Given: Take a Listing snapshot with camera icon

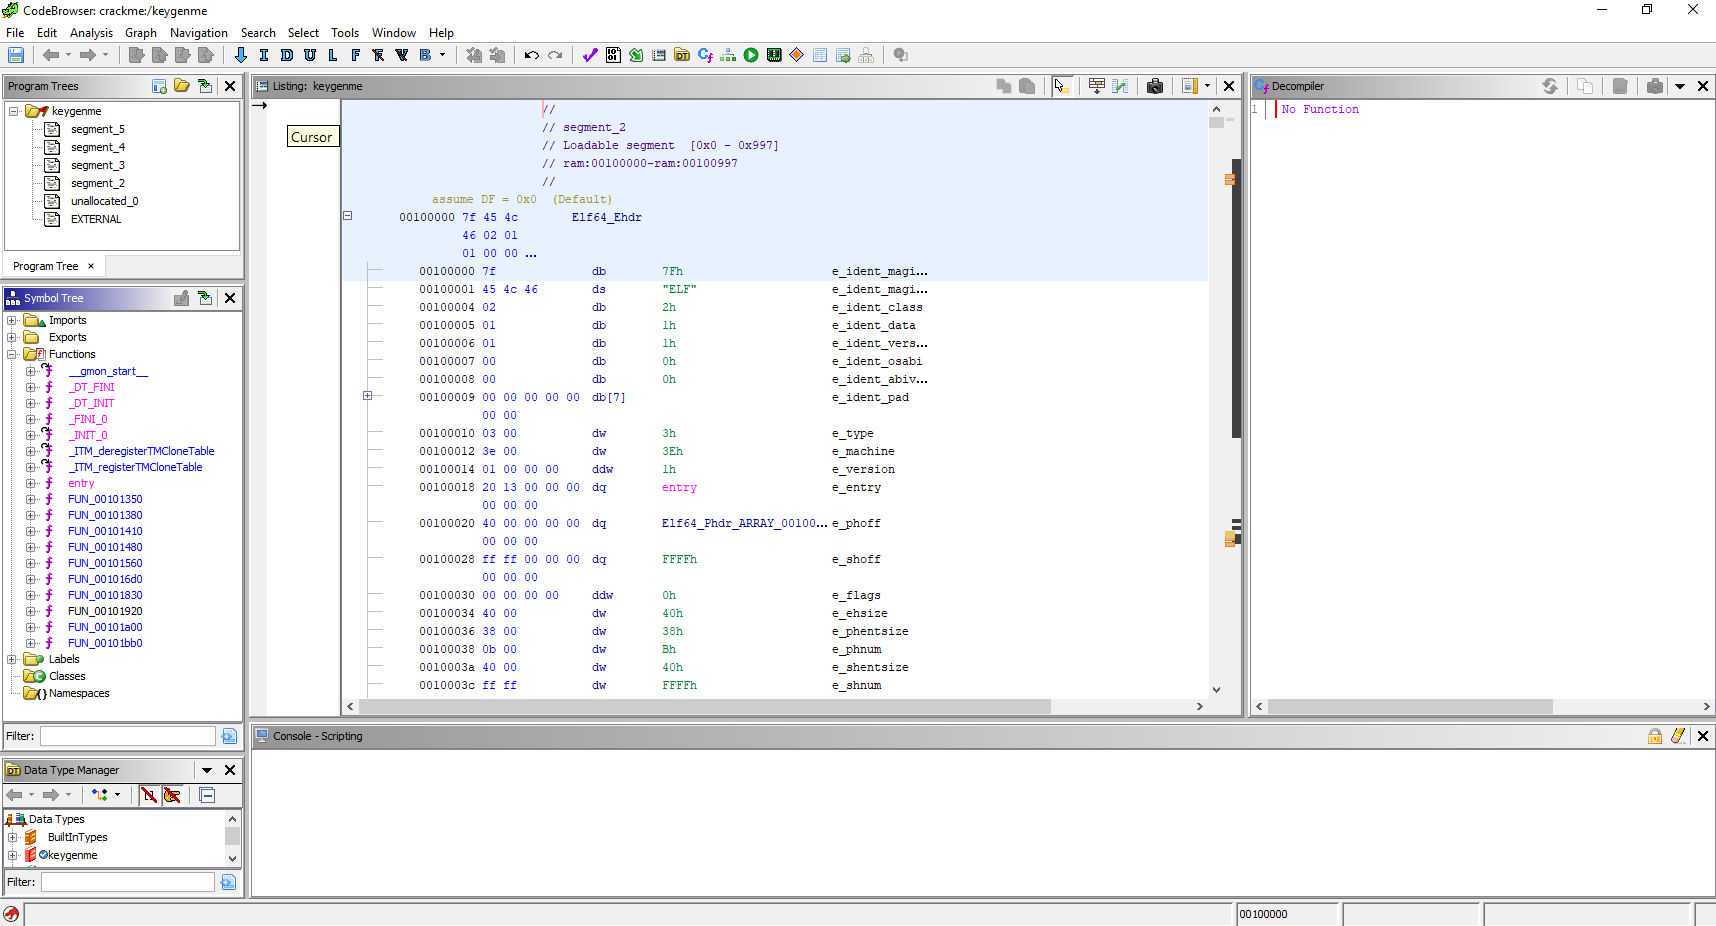Looking at the screenshot, I should click(1155, 86).
